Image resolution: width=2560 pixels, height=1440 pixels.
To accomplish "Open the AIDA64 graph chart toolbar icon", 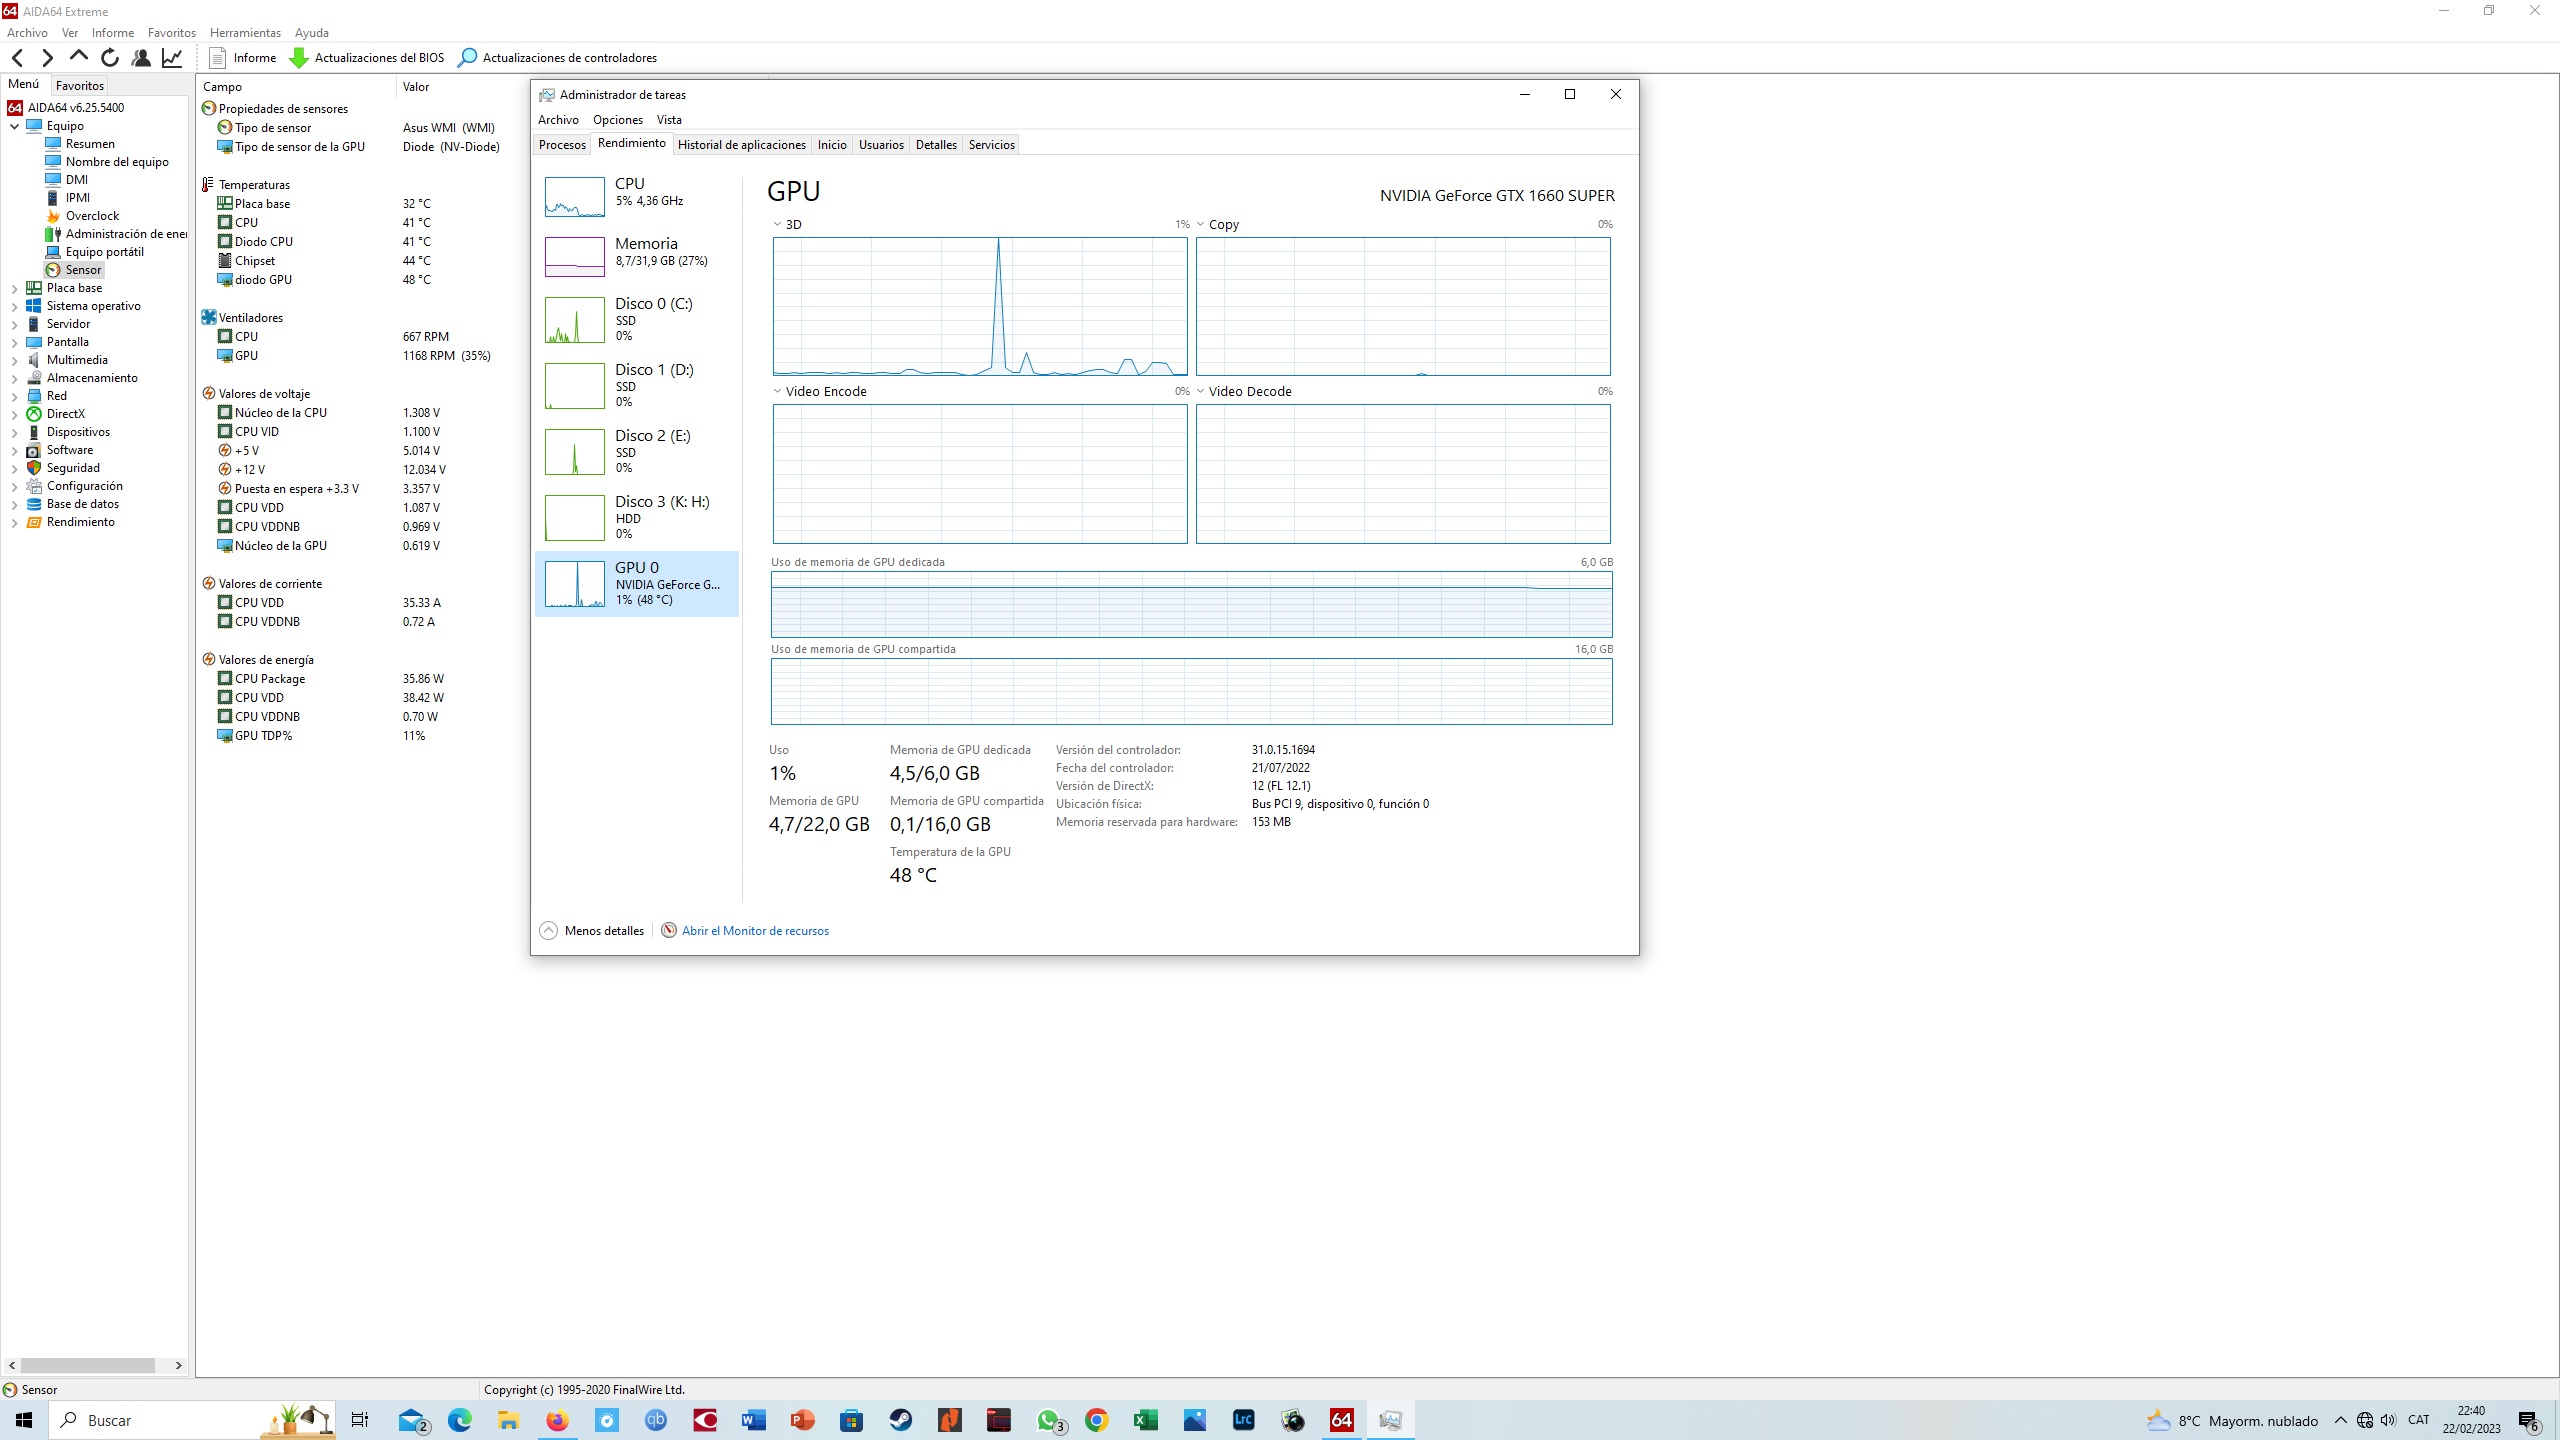I will pyautogui.click(x=172, y=58).
